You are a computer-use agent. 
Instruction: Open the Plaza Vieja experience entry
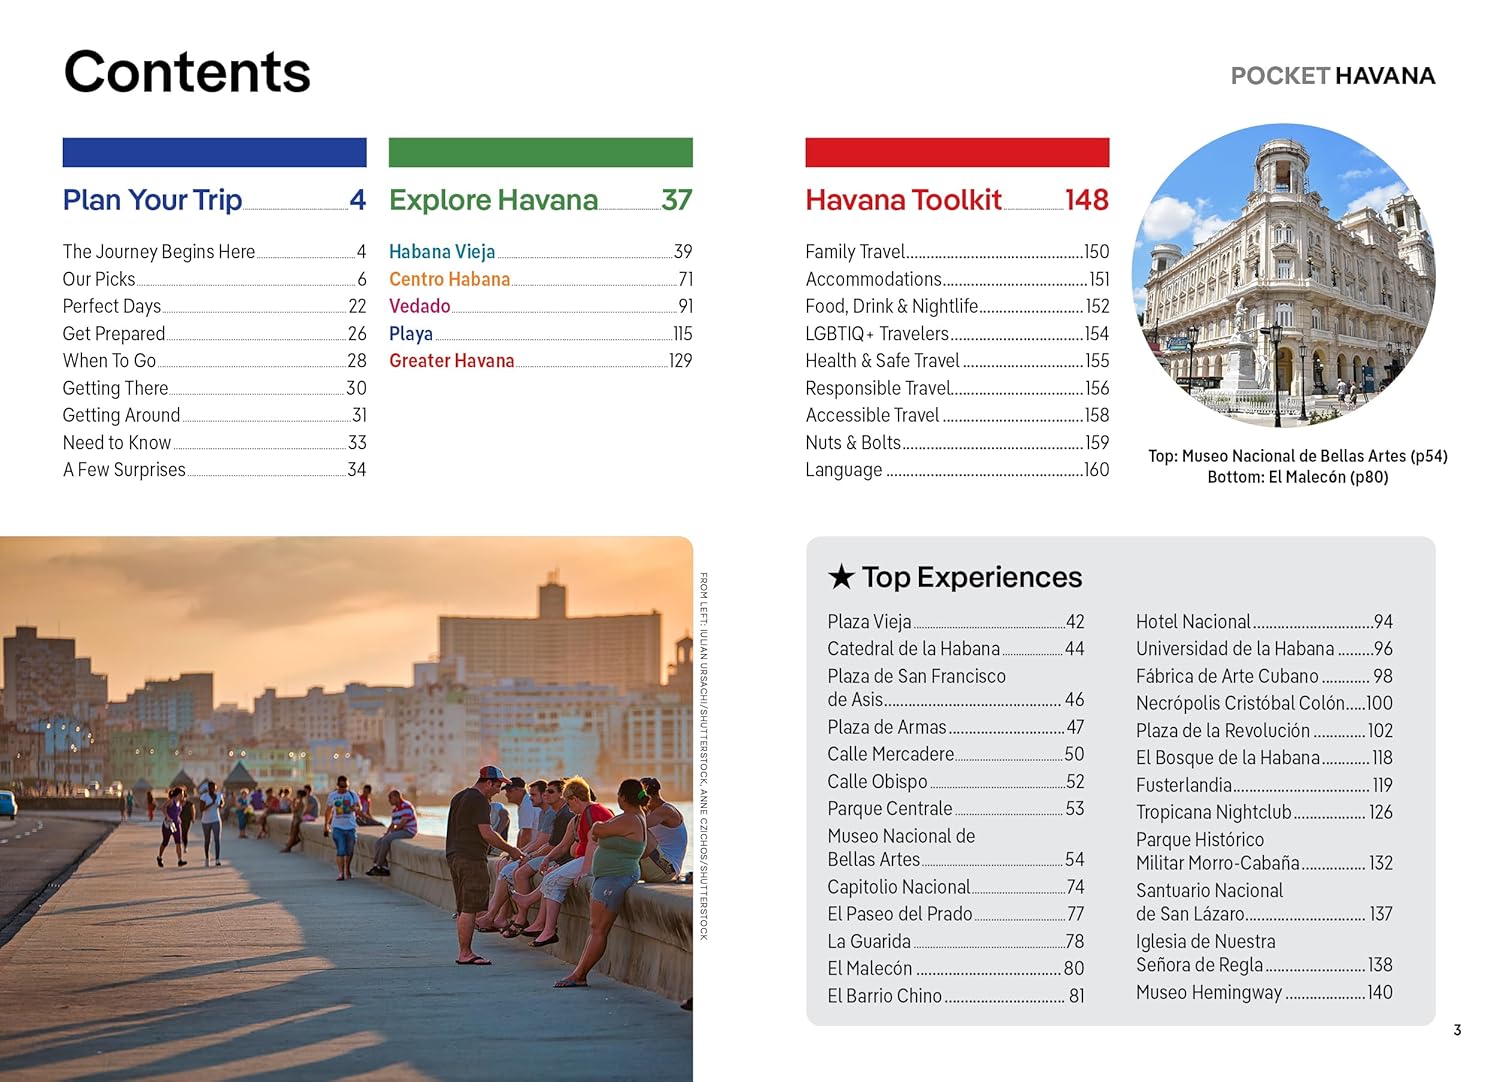(869, 621)
